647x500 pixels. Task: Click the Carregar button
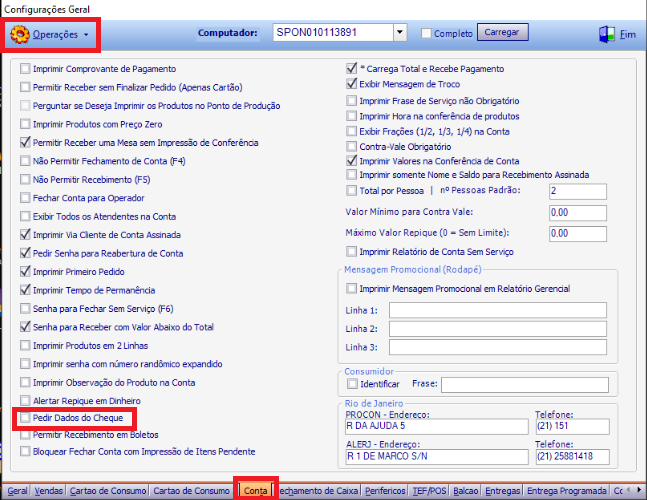tap(502, 32)
